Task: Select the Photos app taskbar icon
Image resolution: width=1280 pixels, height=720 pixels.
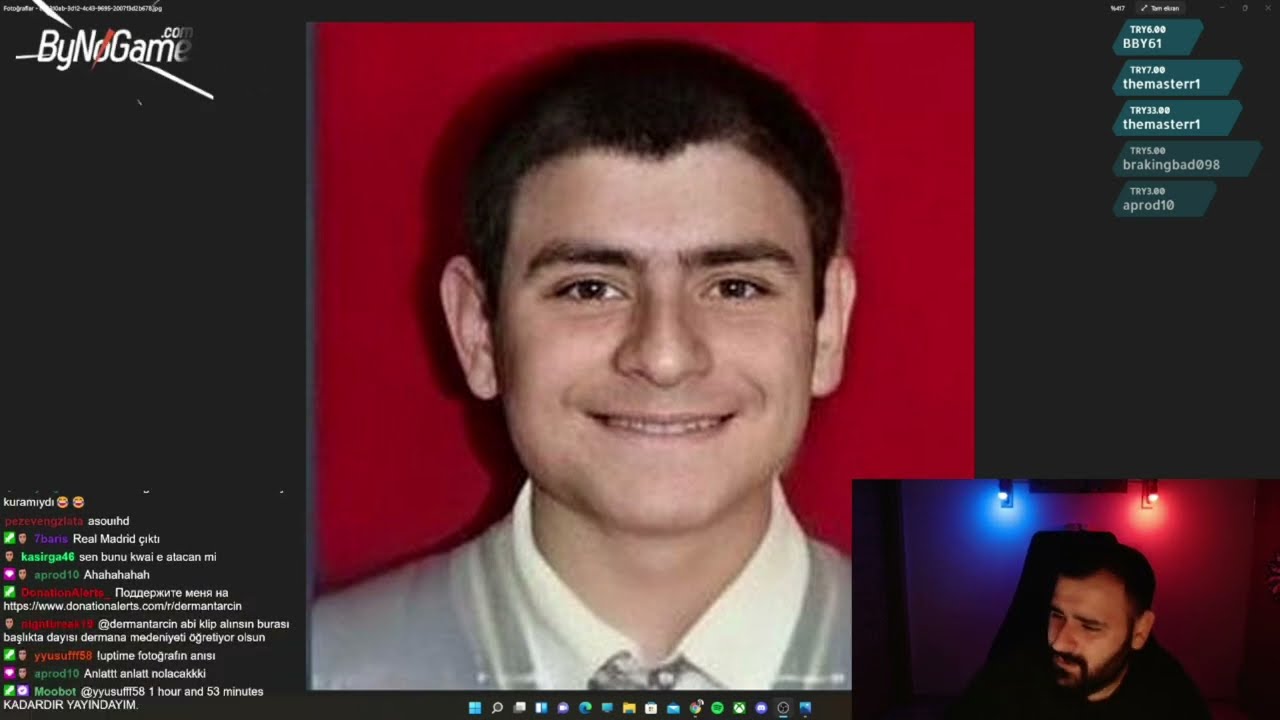Action: click(x=805, y=708)
